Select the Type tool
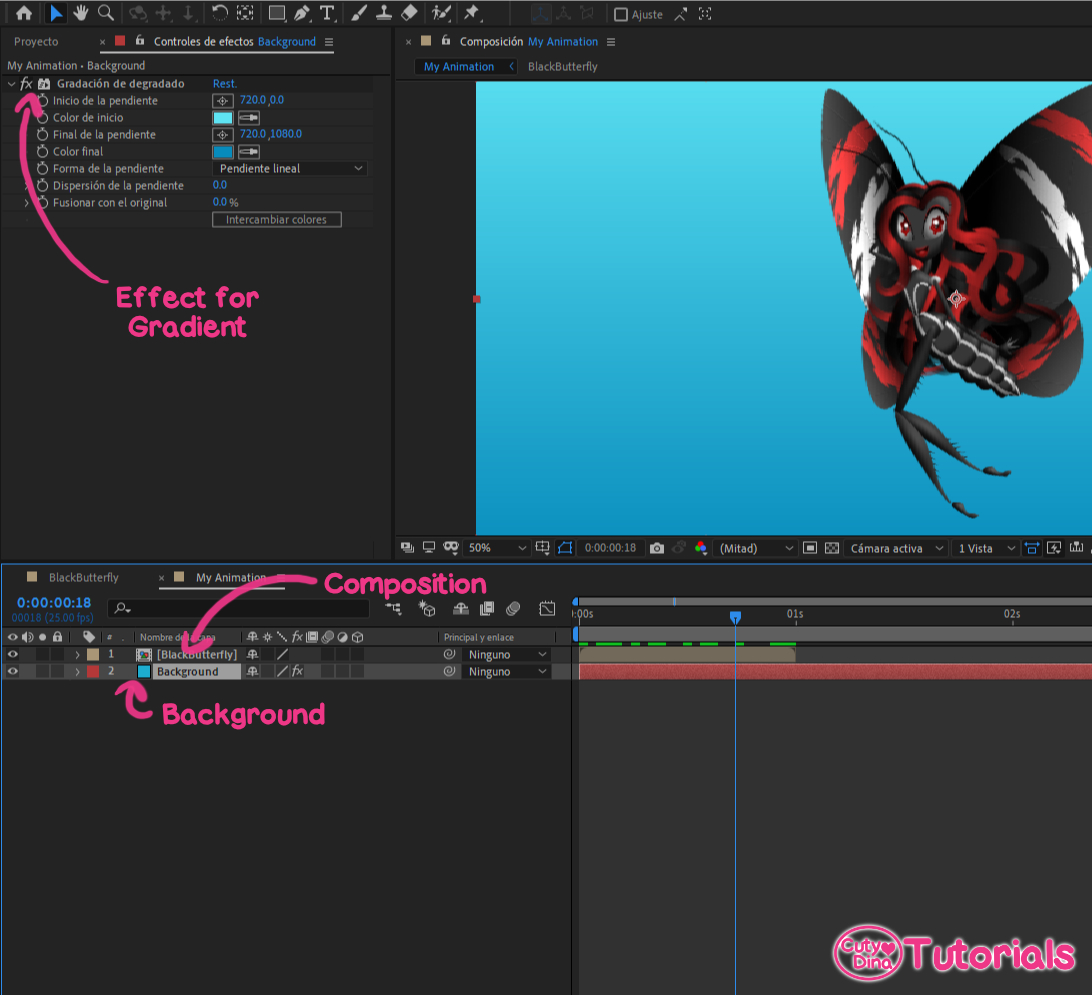 327,13
